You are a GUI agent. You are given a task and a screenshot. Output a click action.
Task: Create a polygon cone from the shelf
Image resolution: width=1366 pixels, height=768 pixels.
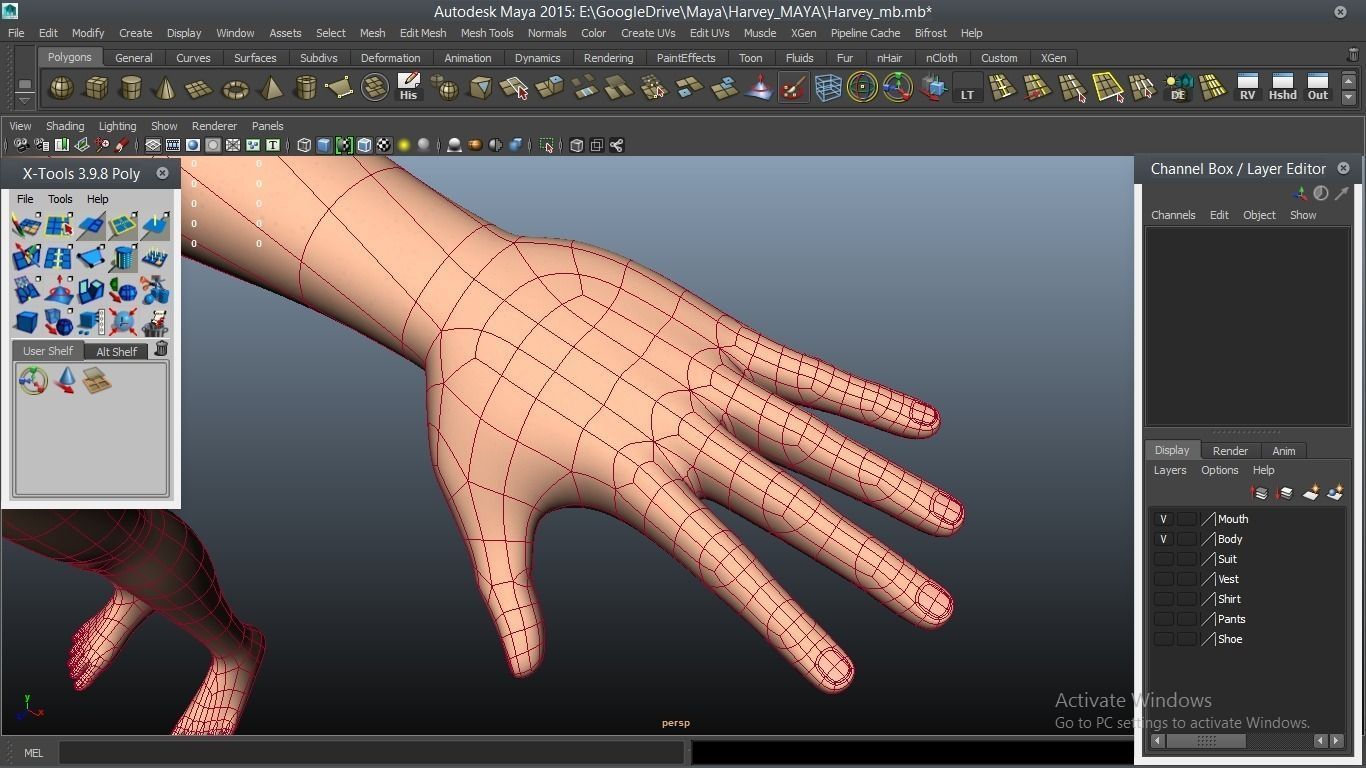[x=165, y=88]
